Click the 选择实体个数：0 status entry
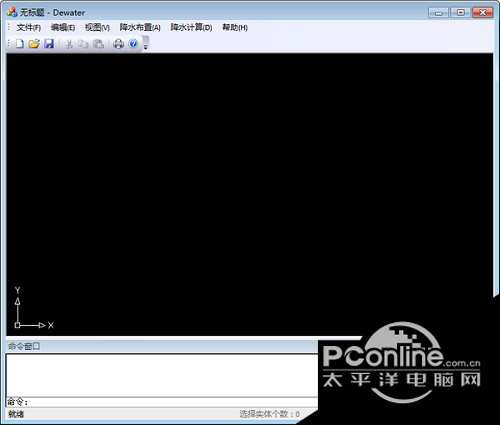500x425 pixels. (269, 414)
